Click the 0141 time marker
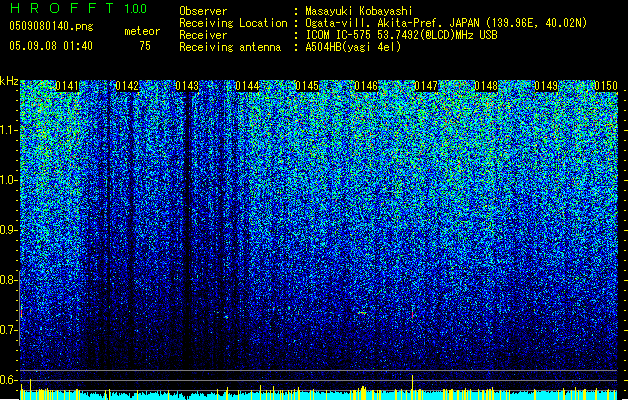 tap(67, 86)
